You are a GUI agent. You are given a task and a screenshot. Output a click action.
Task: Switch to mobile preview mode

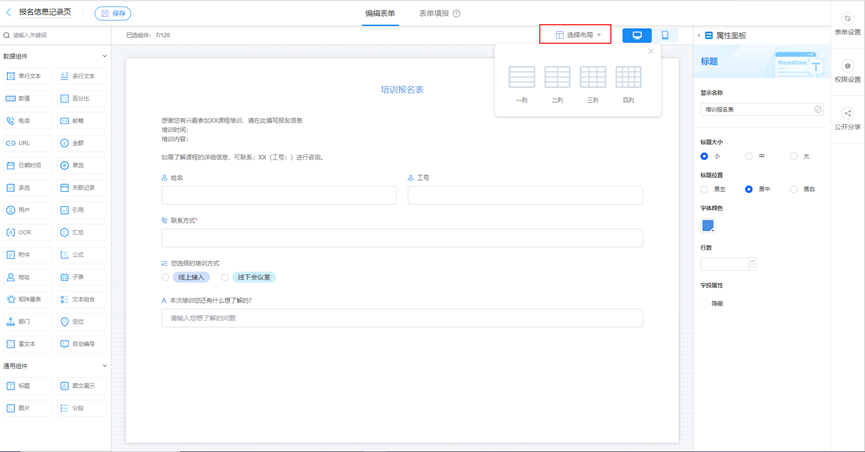coord(665,35)
